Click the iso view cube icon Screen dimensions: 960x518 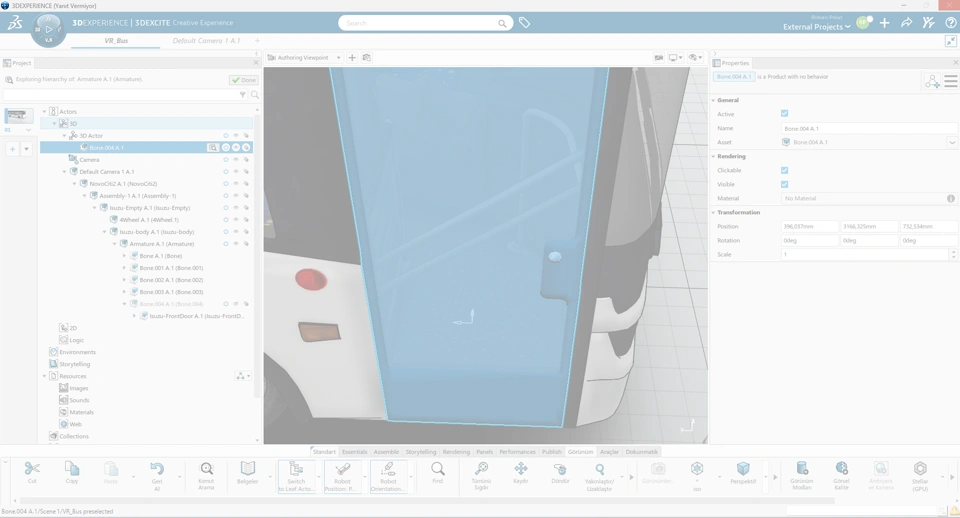tap(697, 469)
